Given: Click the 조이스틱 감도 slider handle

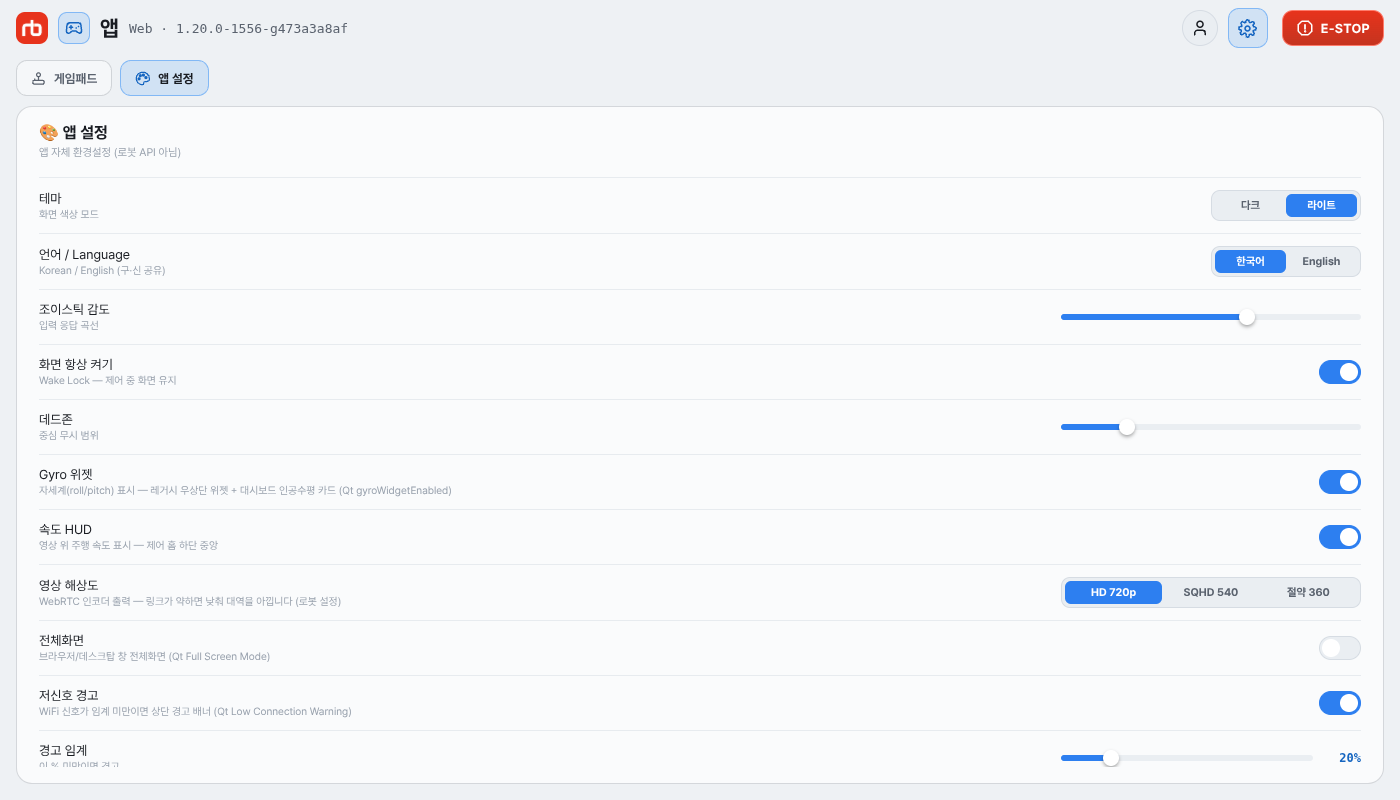Looking at the screenshot, I should tap(1247, 317).
